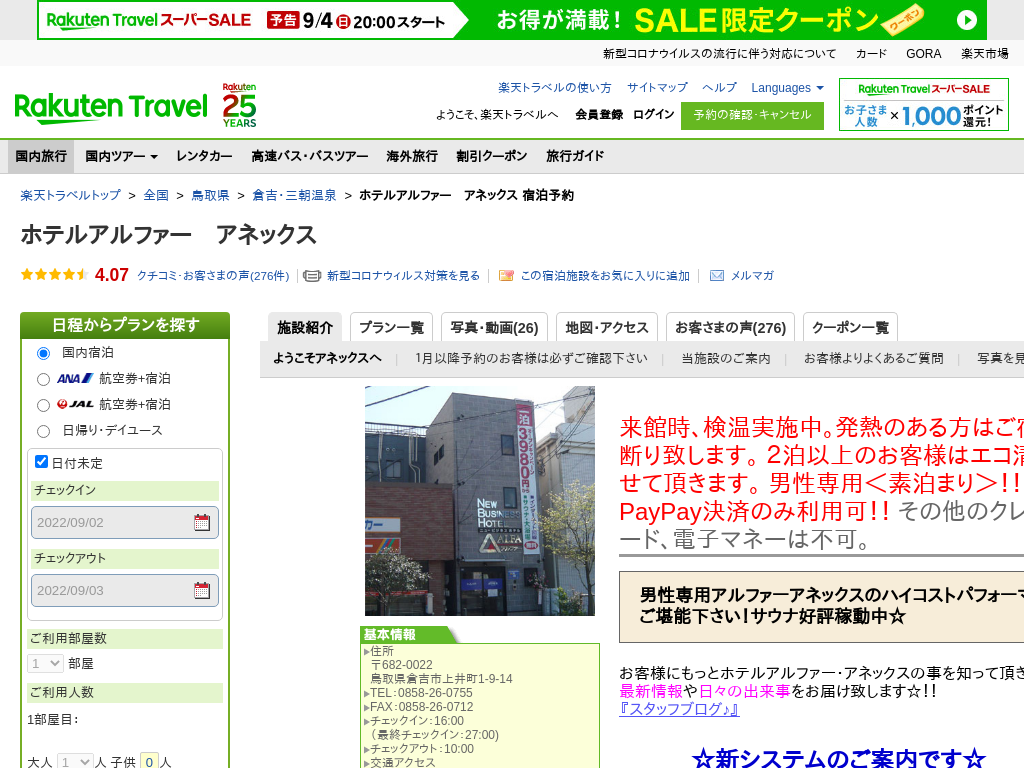
Task: Click the banner play arrow icon
Action: [967, 20]
